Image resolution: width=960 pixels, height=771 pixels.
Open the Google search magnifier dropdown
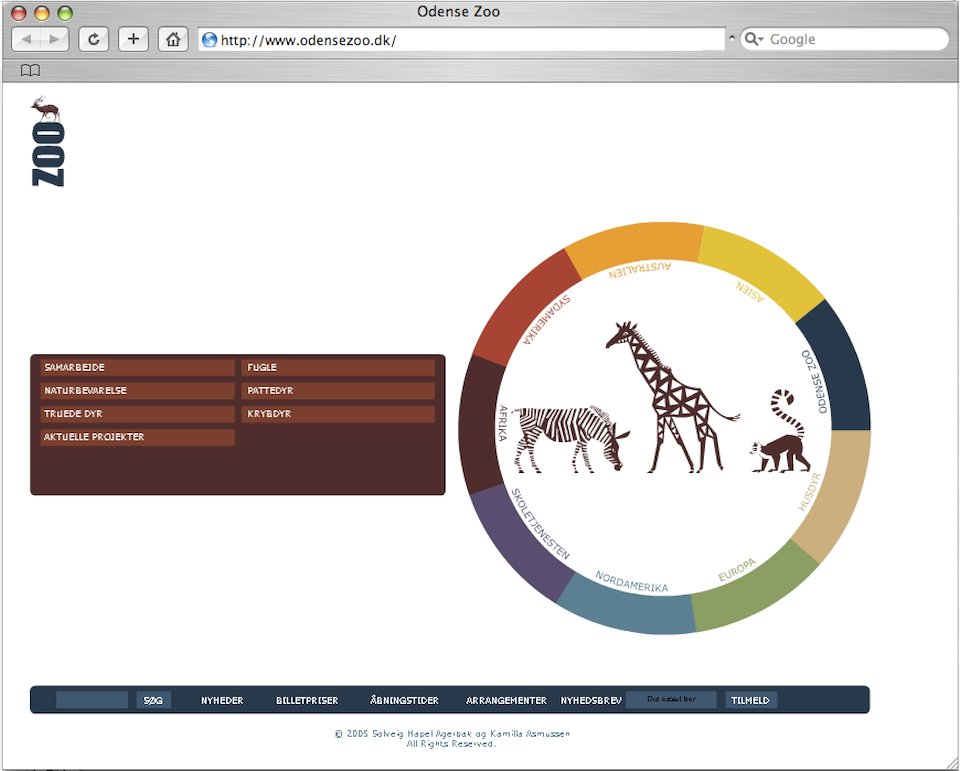pyautogui.click(x=754, y=40)
